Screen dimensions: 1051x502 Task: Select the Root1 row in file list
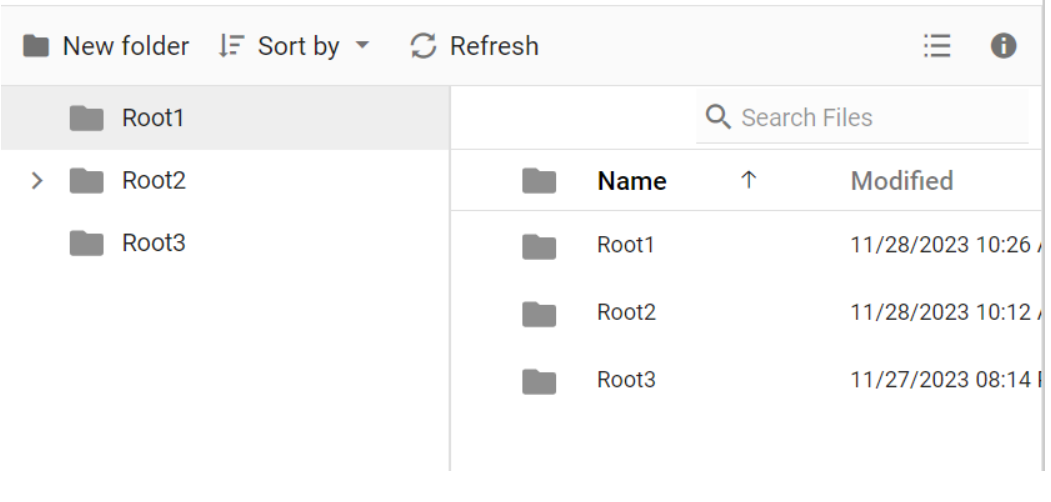pyautogui.click(x=626, y=245)
